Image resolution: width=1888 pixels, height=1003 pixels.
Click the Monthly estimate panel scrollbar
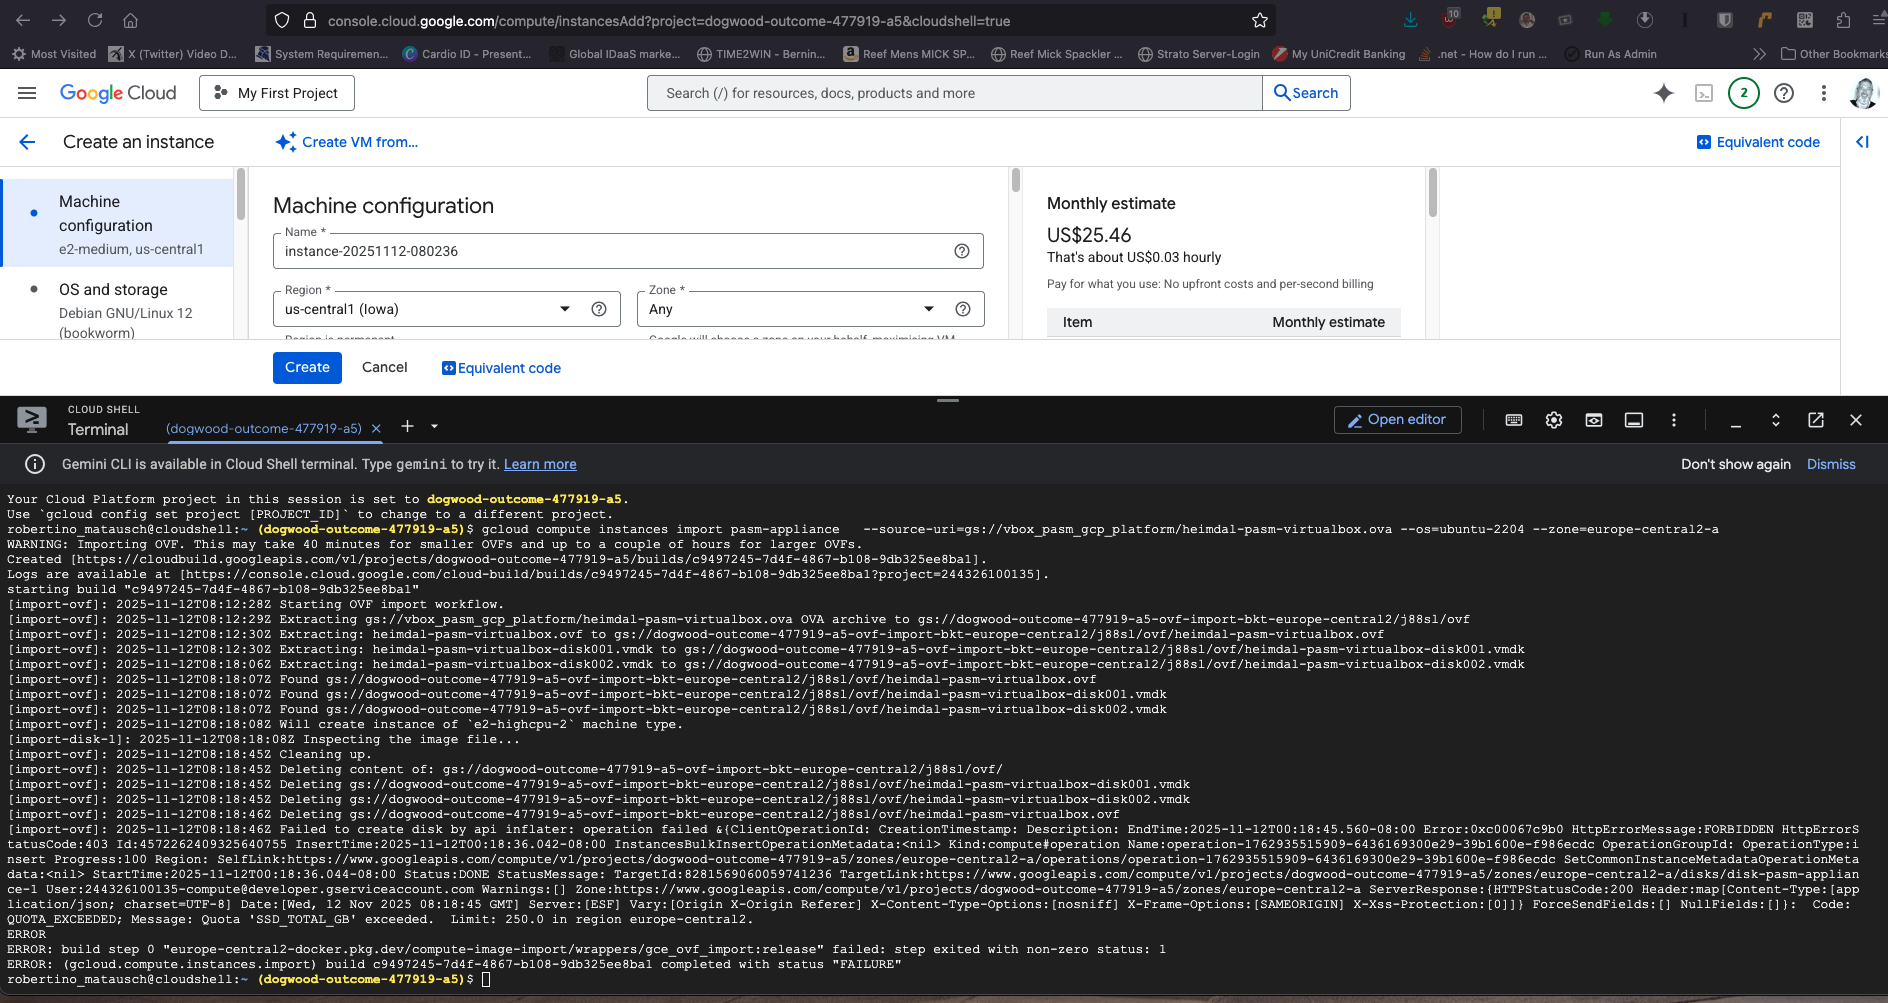pyautogui.click(x=1432, y=193)
